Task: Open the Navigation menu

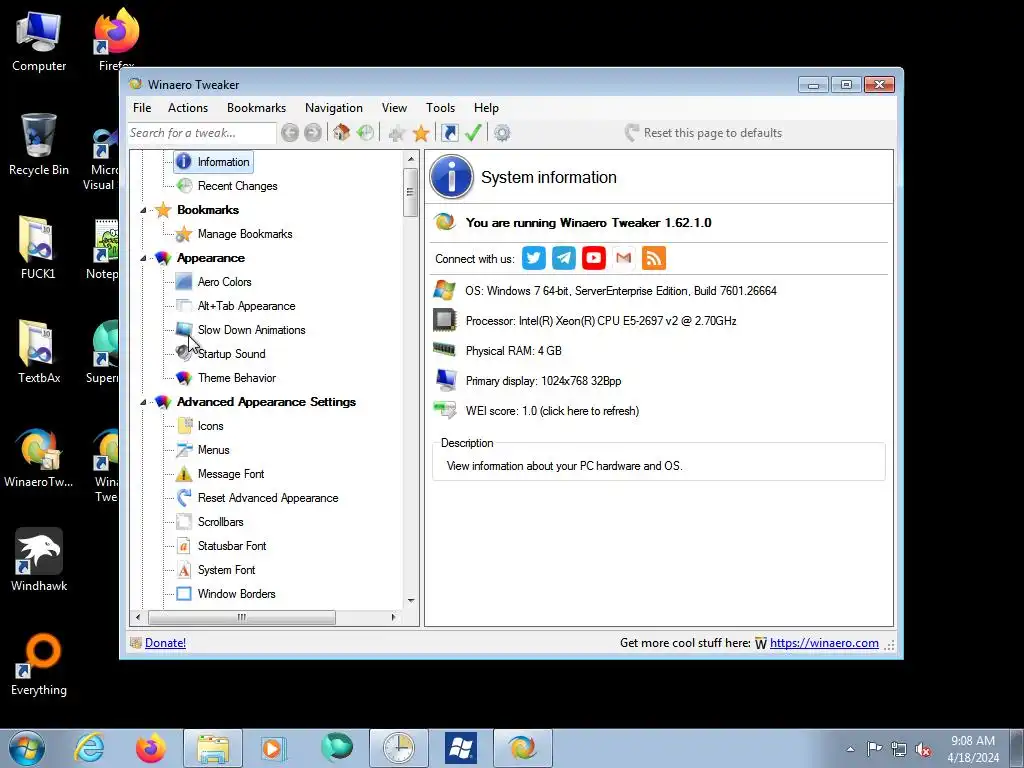Action: click(x=334, y=108)
